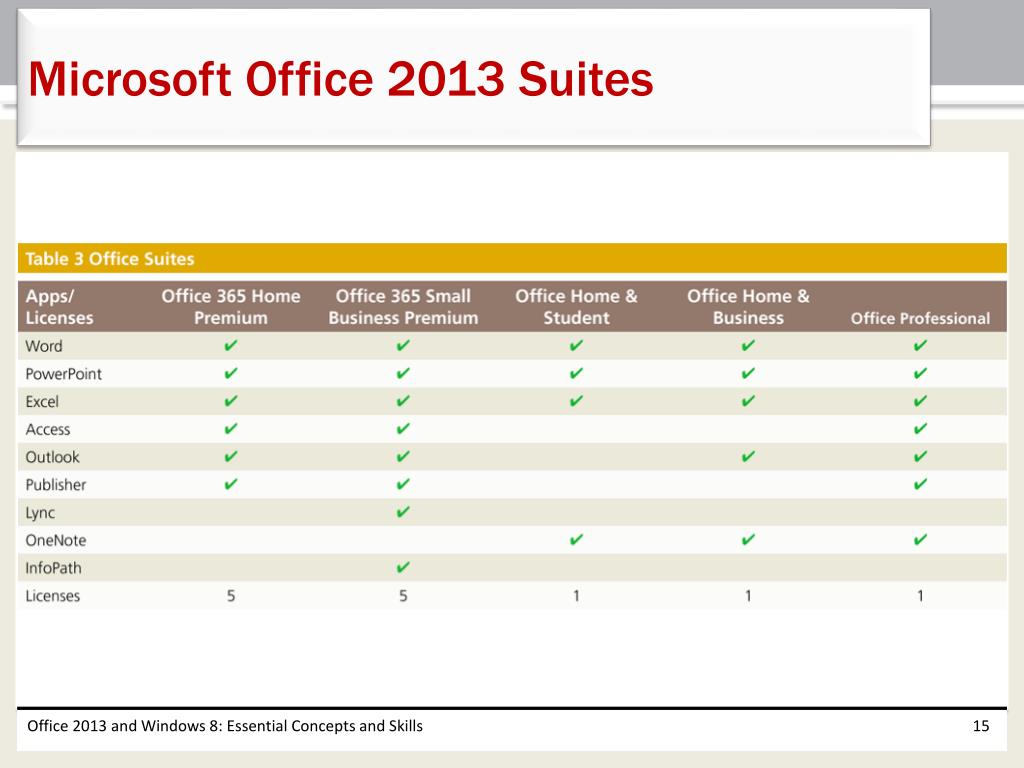Click the slide title Microsoft Office 2013 Suites
This screenshot has width=1024, height=768.
coord(340,79)
